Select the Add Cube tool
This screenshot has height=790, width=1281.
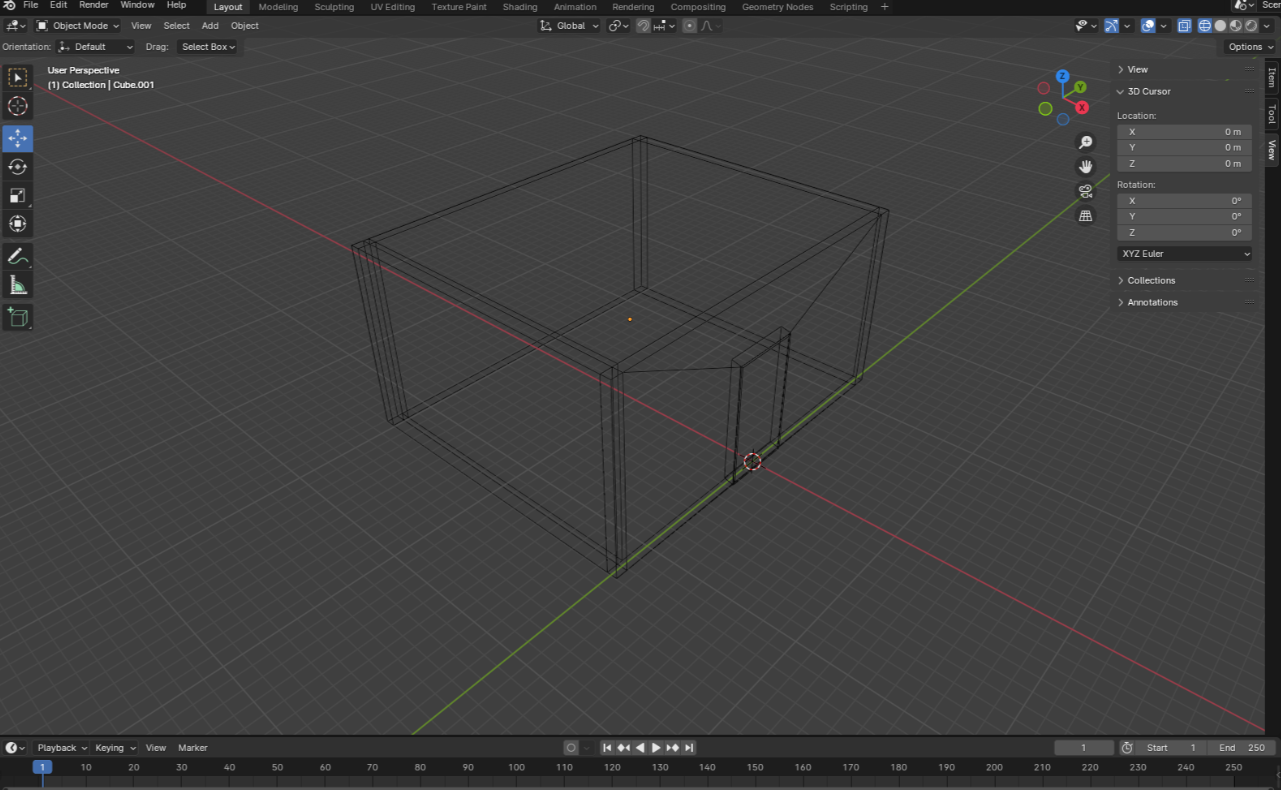[17, 317]
